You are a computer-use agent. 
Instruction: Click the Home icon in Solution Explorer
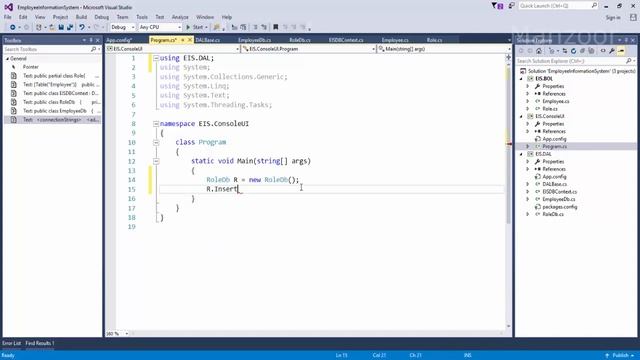(x=539, y=51)
